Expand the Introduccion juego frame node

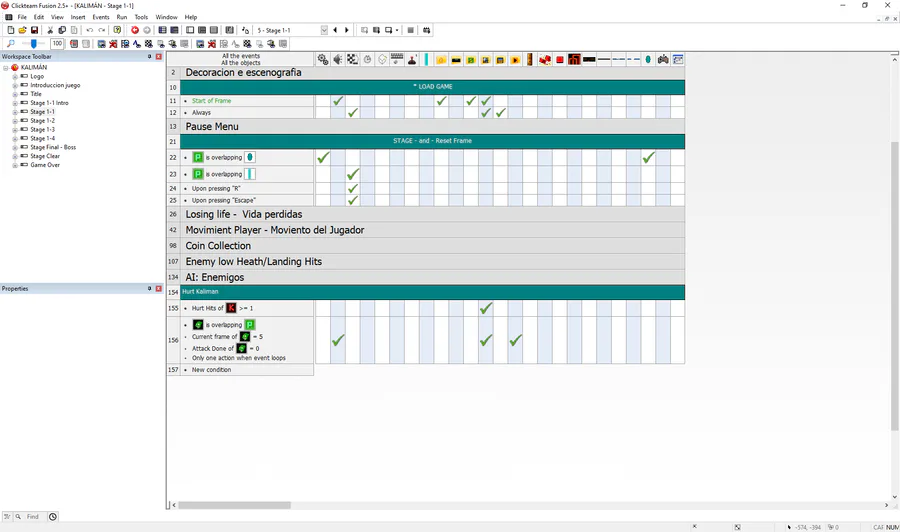coord(15,86)
